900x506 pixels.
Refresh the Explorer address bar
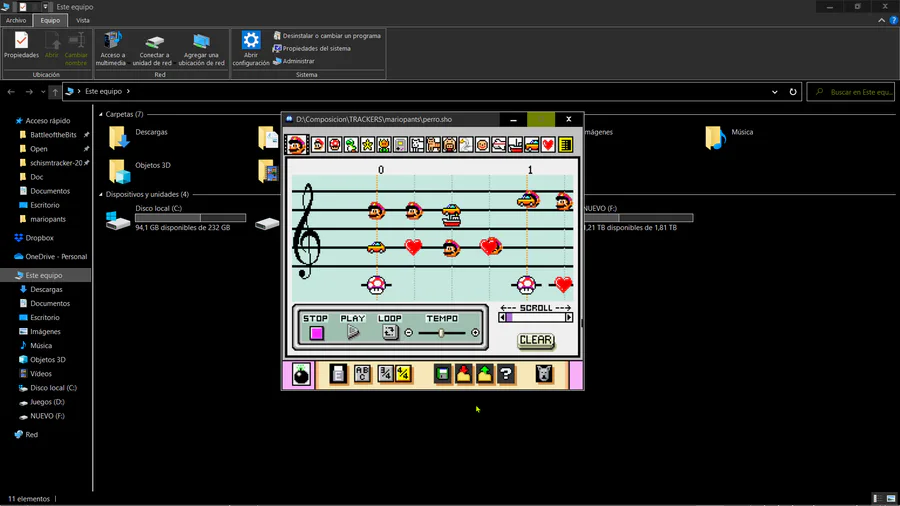[x=793, y=92]
